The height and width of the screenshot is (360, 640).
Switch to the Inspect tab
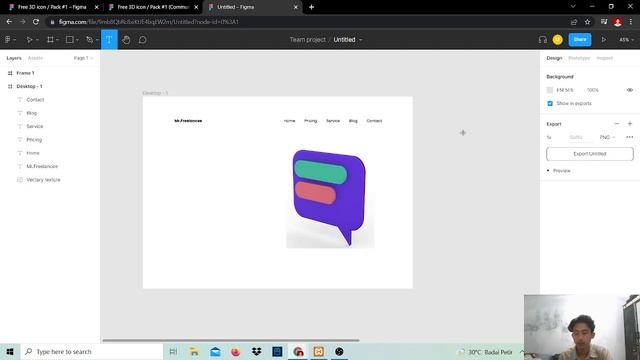tap(604, 58)
